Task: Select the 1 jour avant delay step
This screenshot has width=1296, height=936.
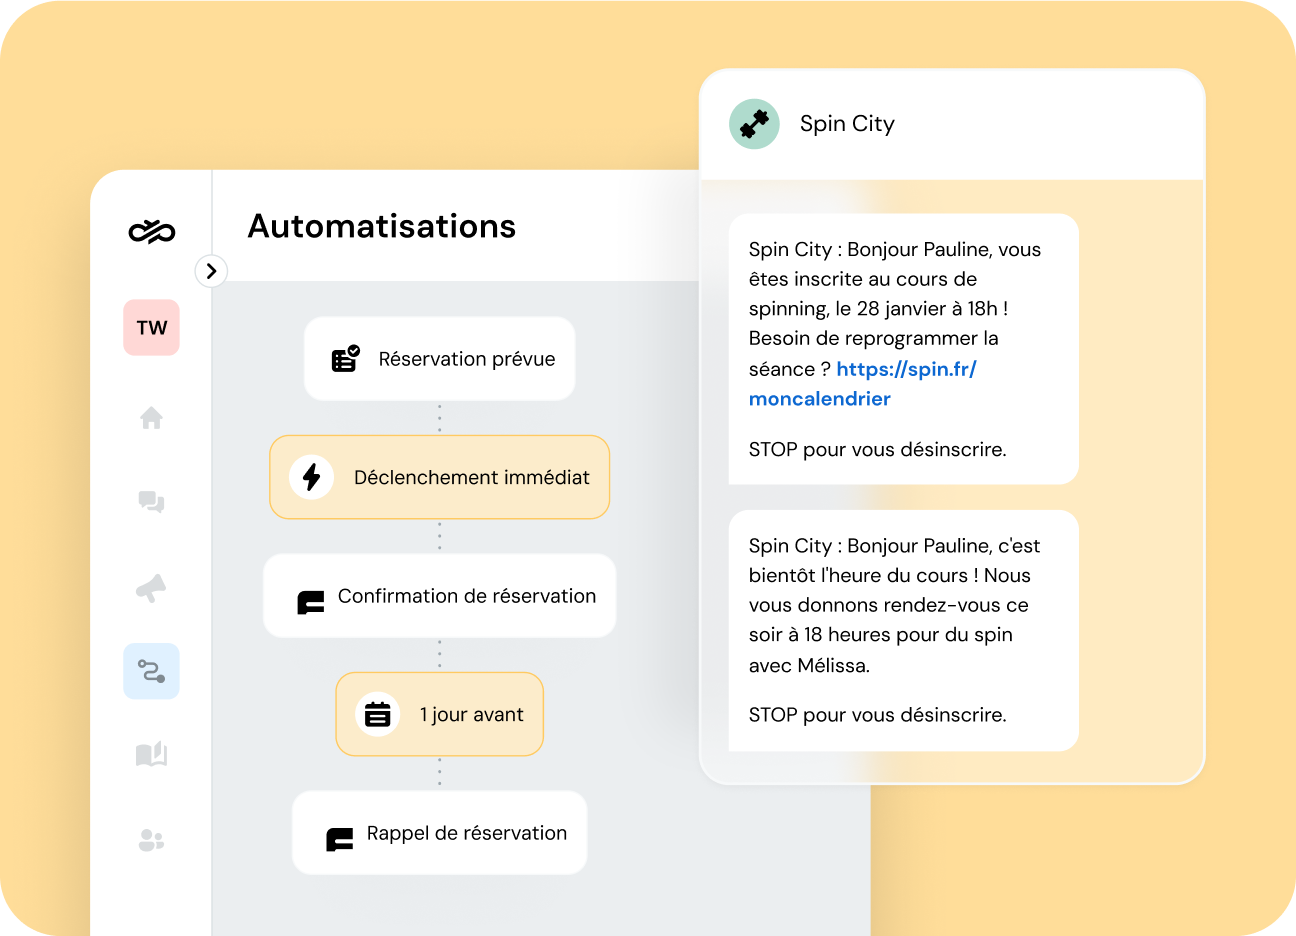Action: 440,714
